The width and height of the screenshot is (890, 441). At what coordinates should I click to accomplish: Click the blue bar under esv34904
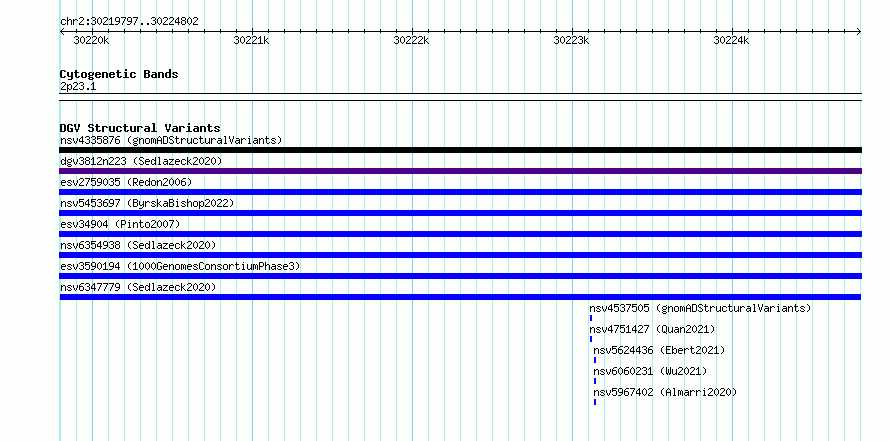click(460, 234)
